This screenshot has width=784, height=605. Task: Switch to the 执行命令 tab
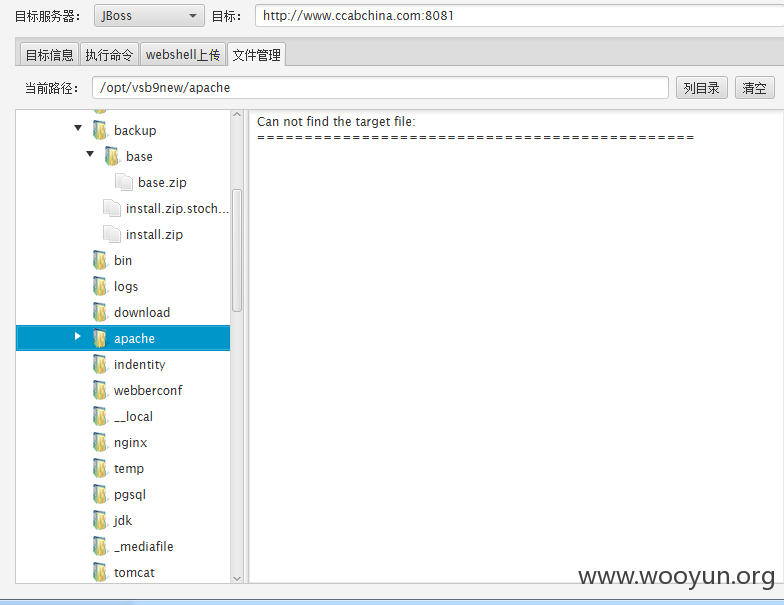(109, 54)
